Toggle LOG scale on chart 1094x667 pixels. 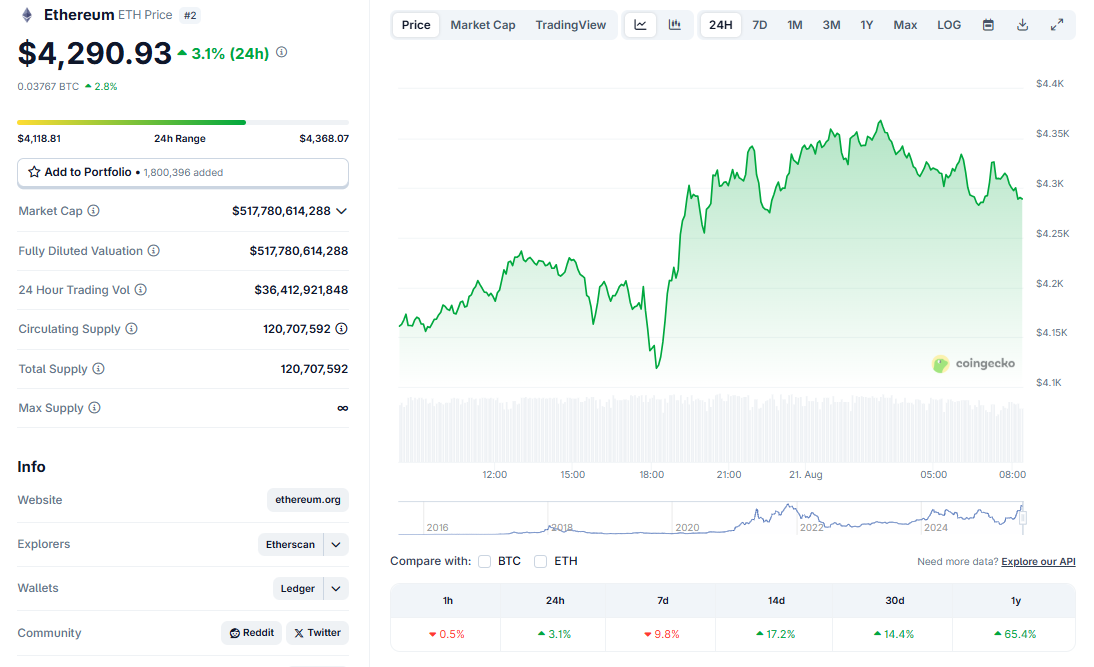coord(949,25)
